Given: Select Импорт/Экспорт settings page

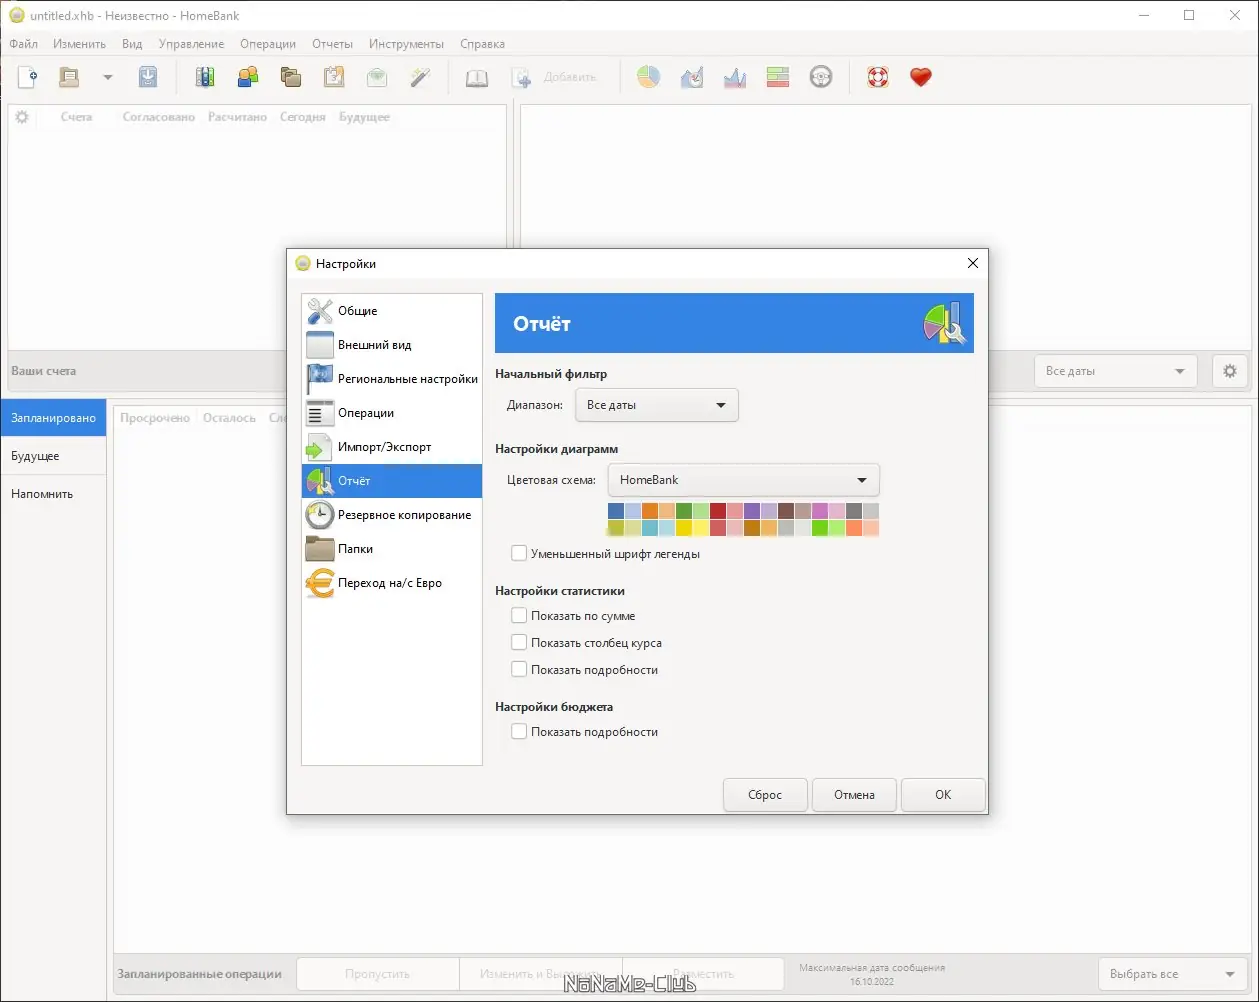Looking at the screenshot, I should (x=392, y=447).
